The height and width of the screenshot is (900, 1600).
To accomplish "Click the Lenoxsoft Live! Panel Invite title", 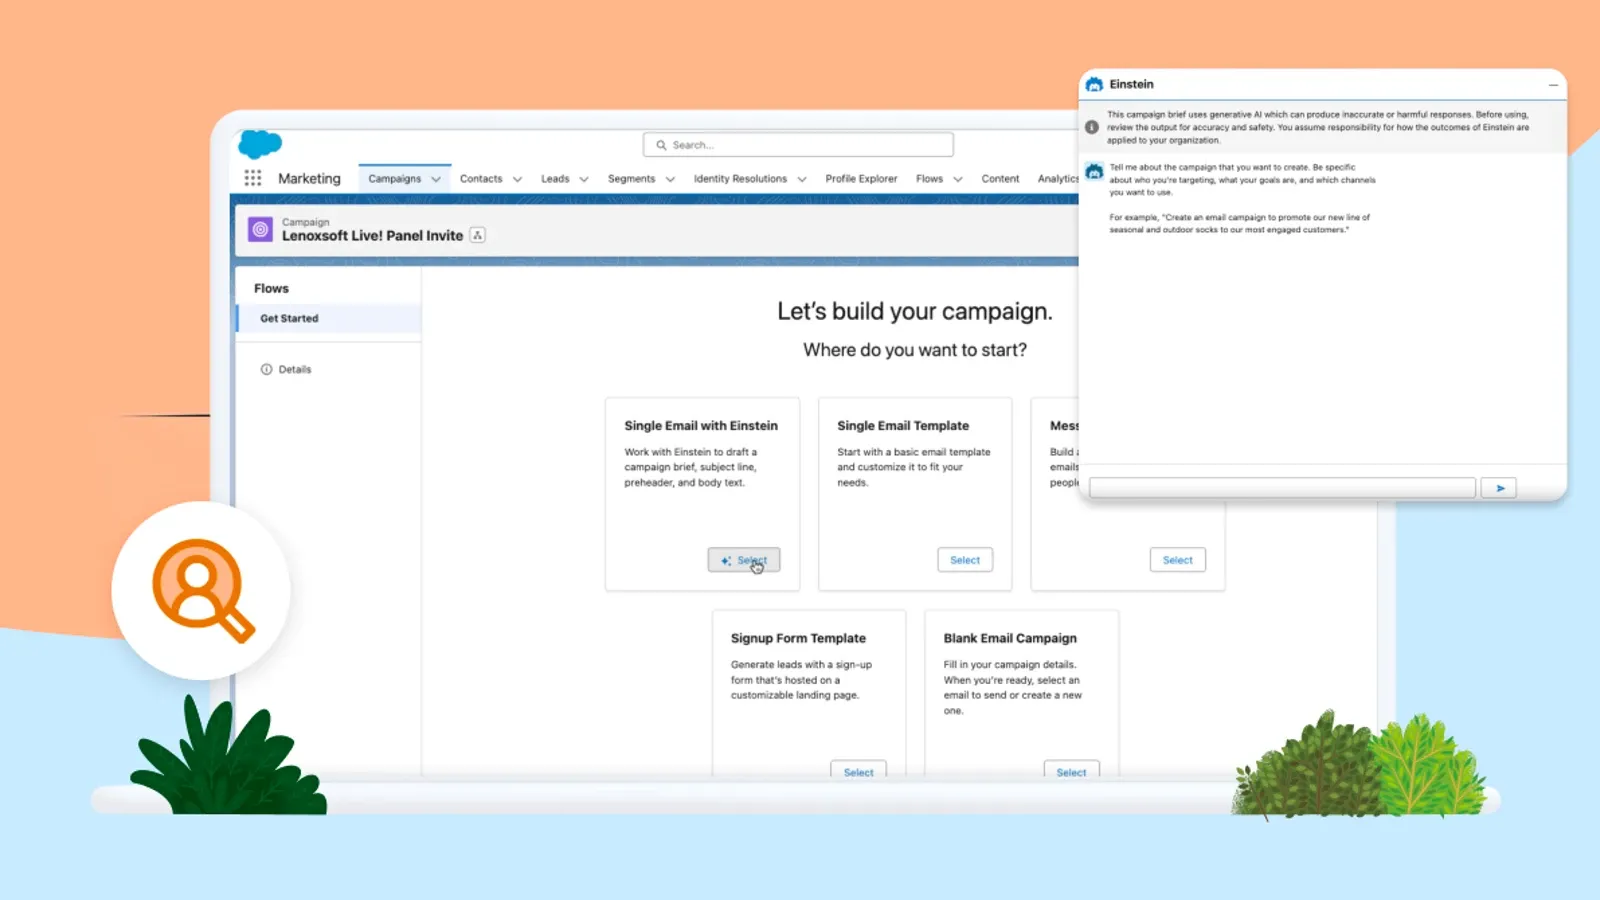I will 372,236.
